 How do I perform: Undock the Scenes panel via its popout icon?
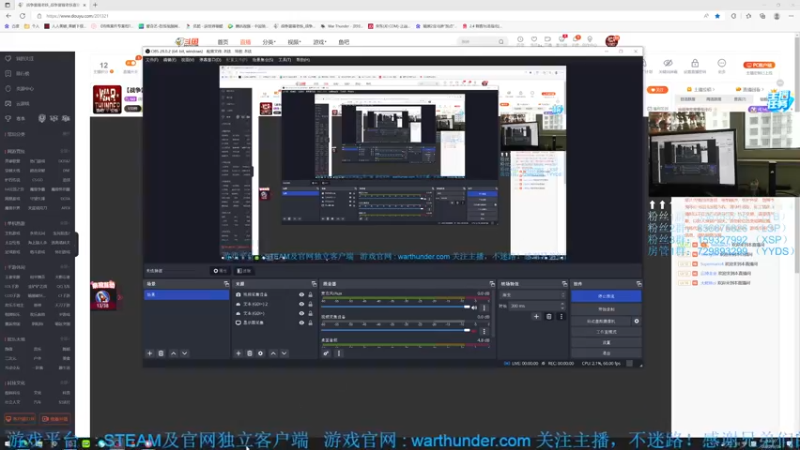[226, 284]
